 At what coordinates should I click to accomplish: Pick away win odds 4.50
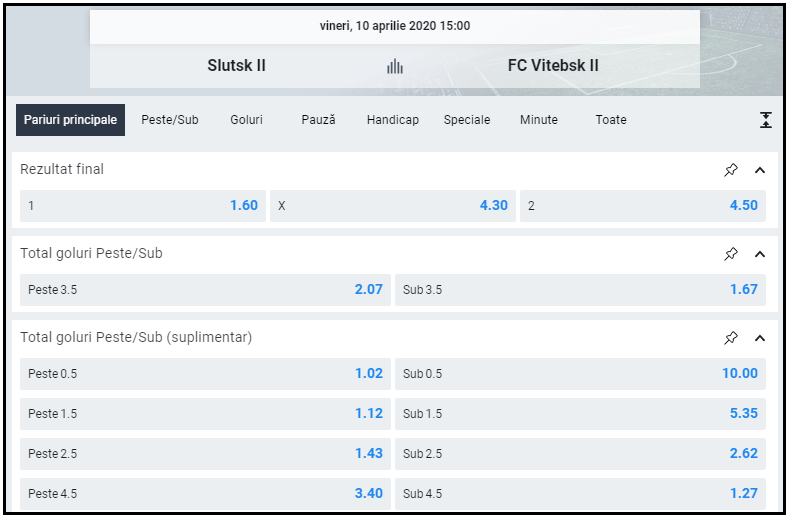tap(642, 206)
